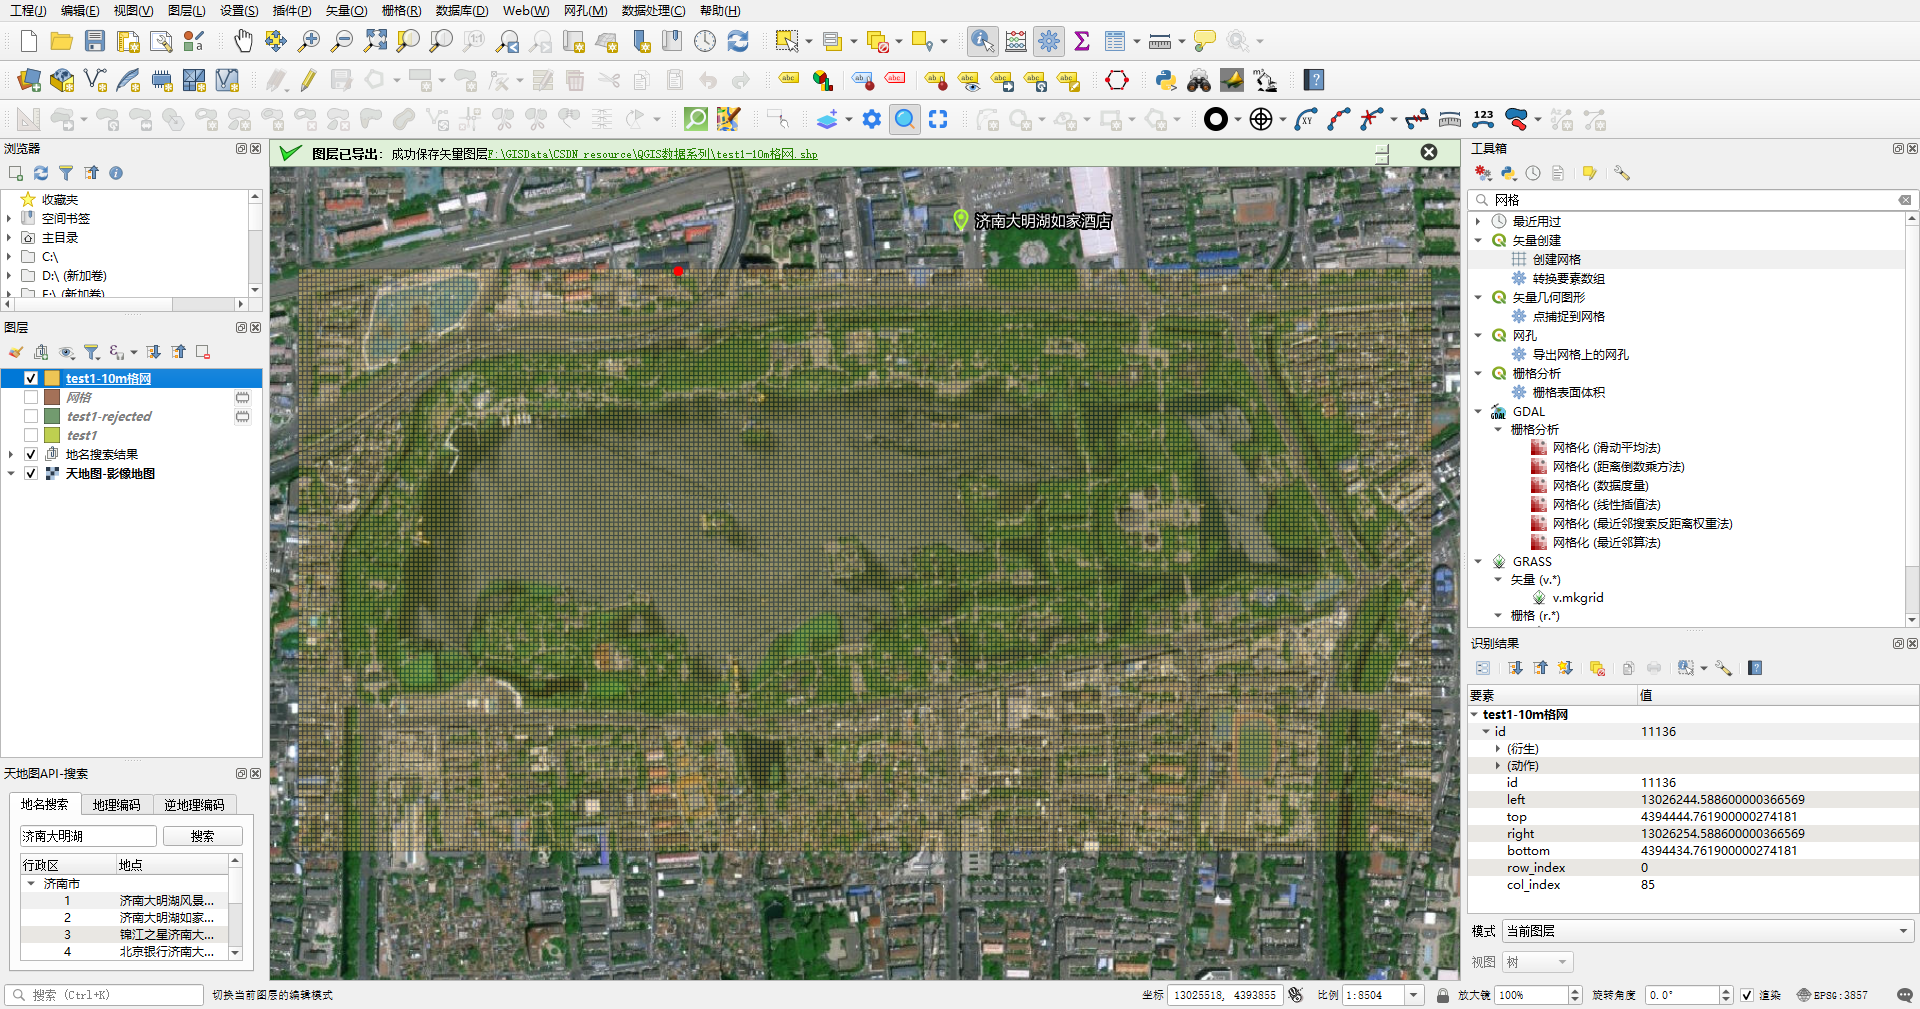Expand 最近用过 toolbox group

point(1478,221)
